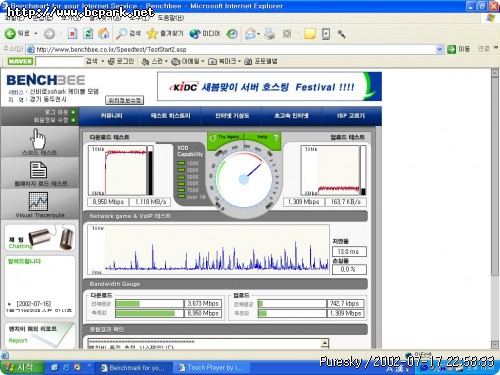Click the BENCHBEE logo

(x=46, y=80)
